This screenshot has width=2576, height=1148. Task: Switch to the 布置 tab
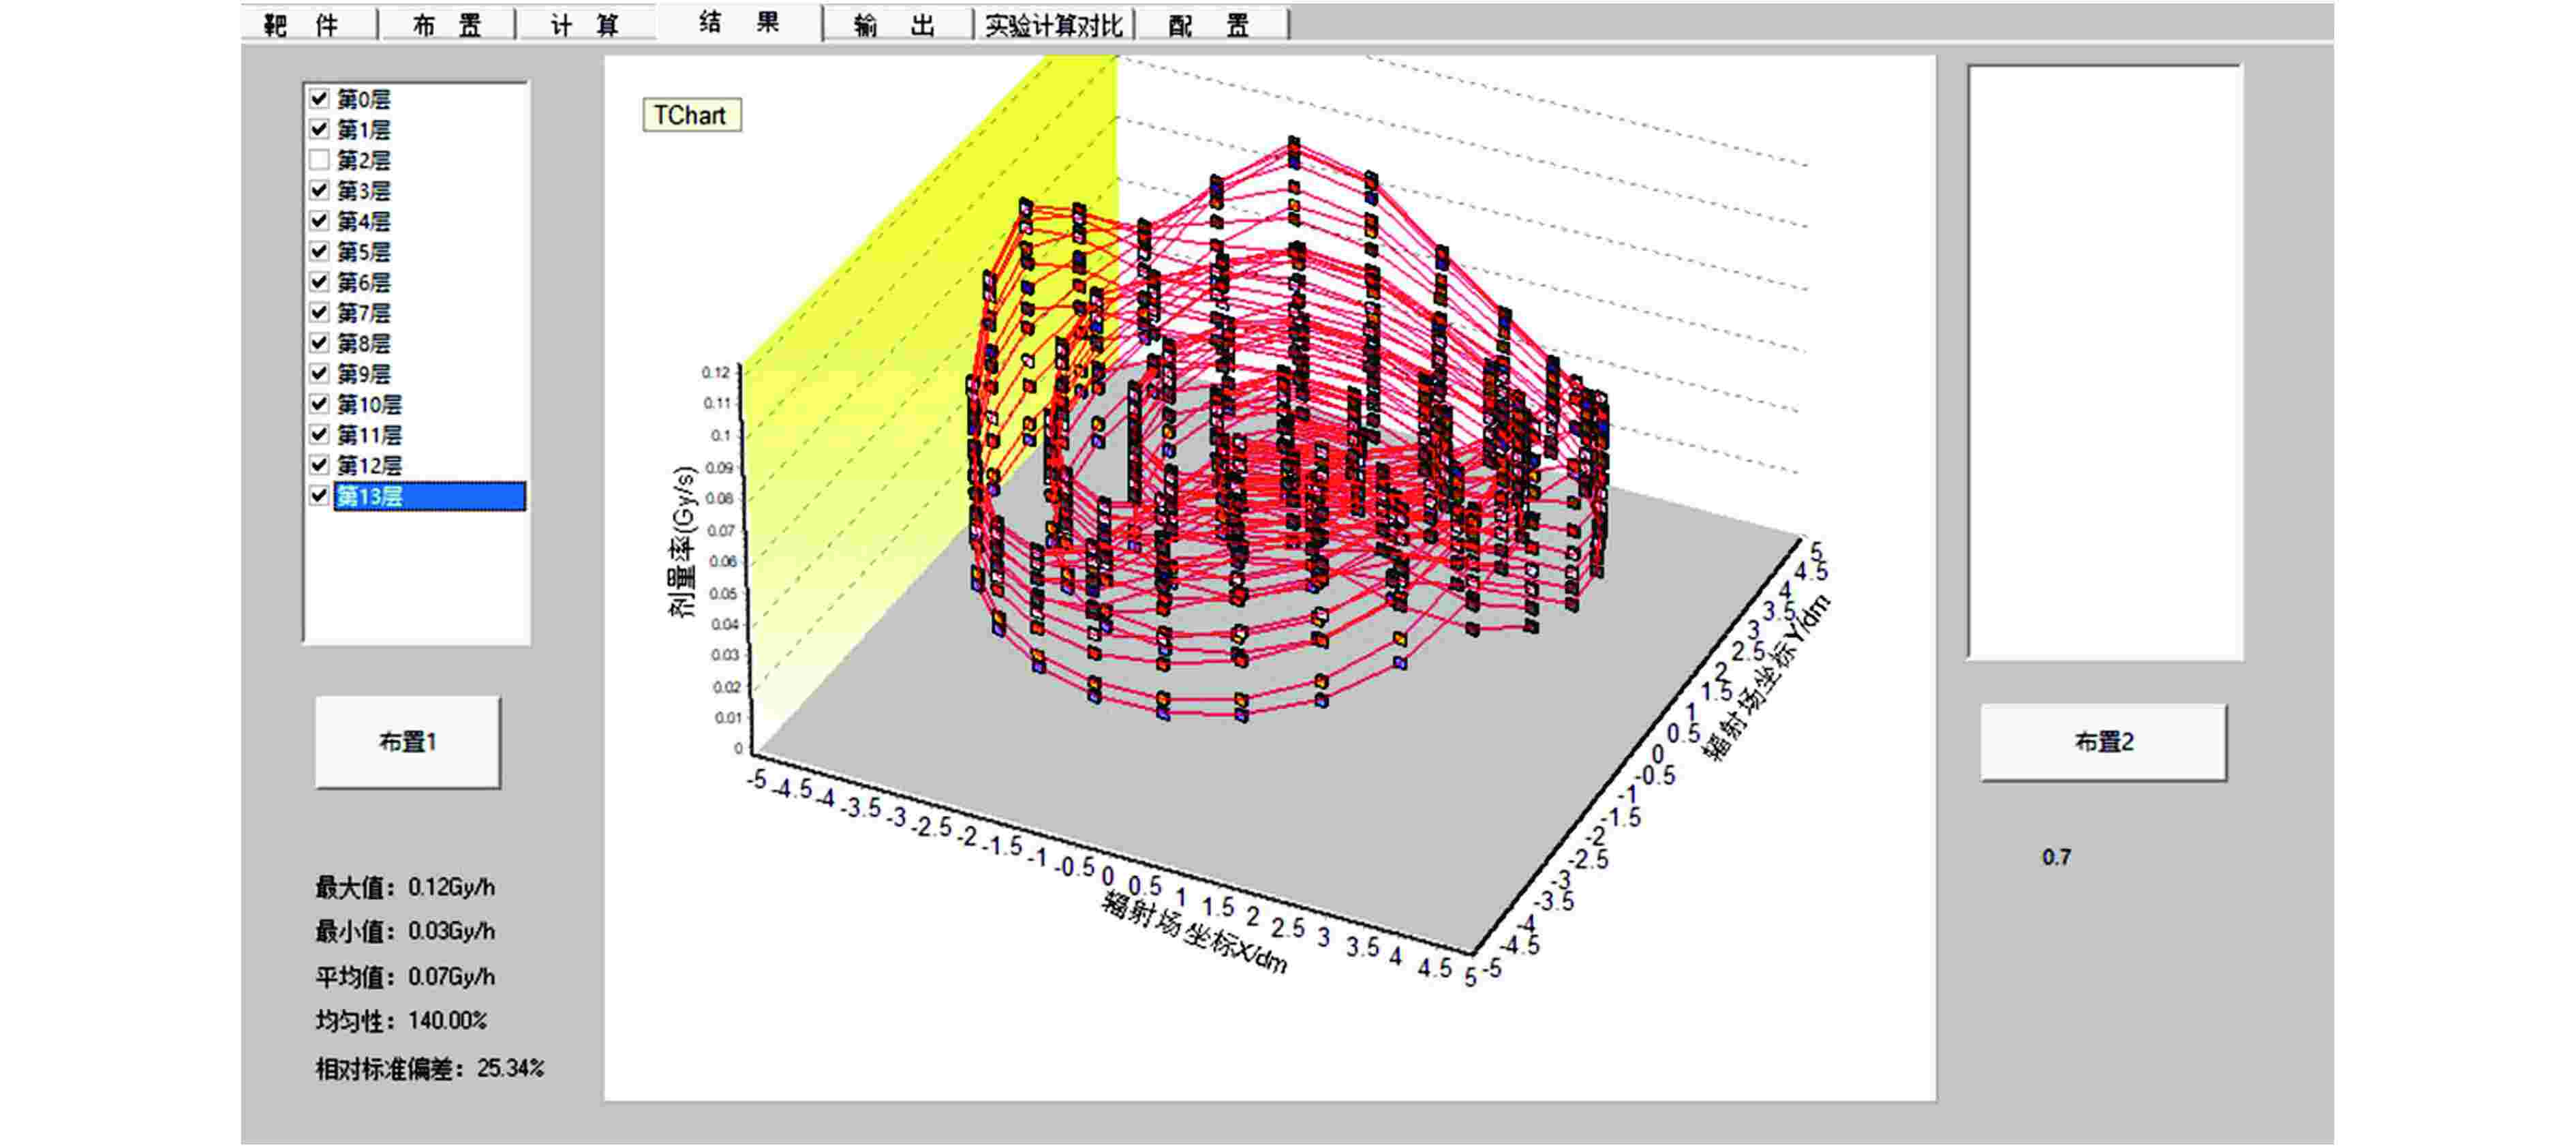(447, 25)
